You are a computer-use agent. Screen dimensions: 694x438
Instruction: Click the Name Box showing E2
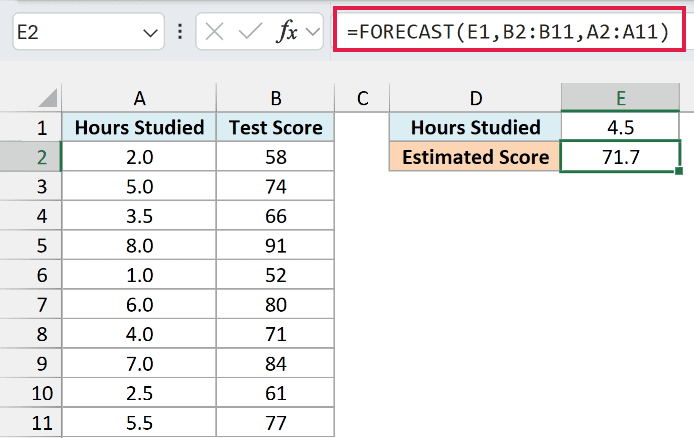[x=89, y=31]
